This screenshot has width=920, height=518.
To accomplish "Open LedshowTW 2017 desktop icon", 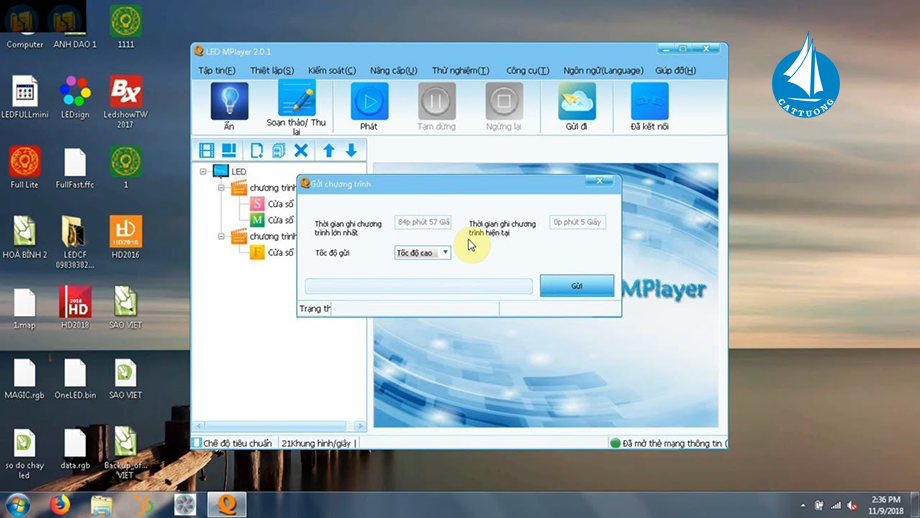I will [126, 101].
